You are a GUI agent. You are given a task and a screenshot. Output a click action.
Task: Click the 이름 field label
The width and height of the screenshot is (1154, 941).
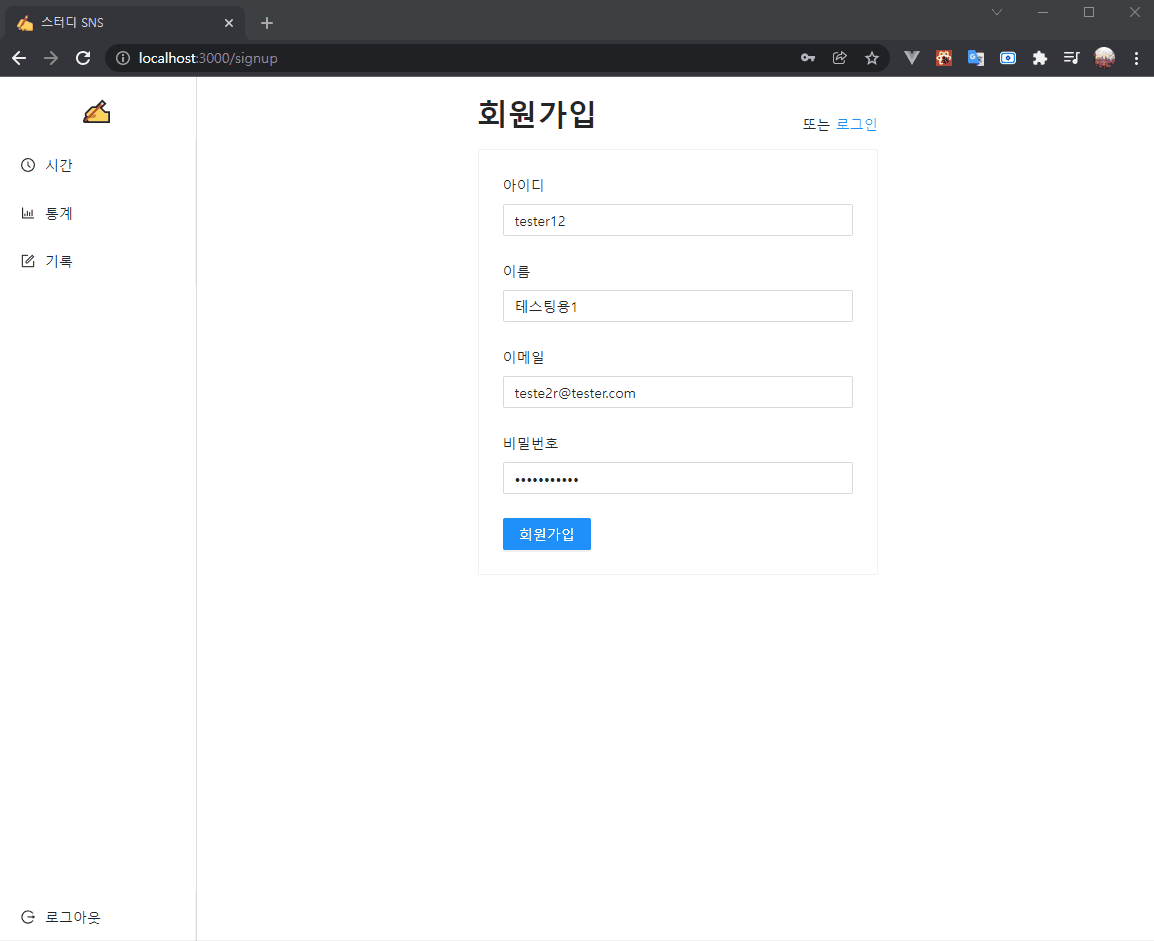pos(517,271)
